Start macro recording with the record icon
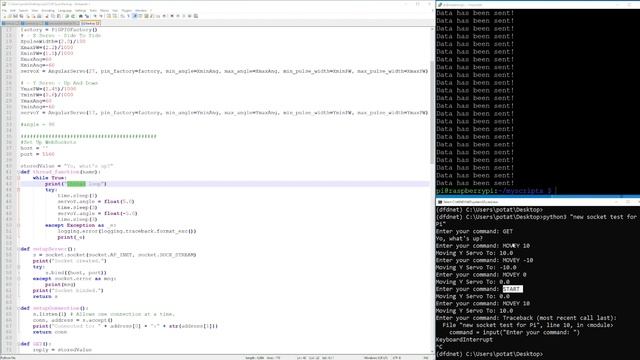Image resolution: width=640 pixels, height=360 pixels. [x=172, y=16]
